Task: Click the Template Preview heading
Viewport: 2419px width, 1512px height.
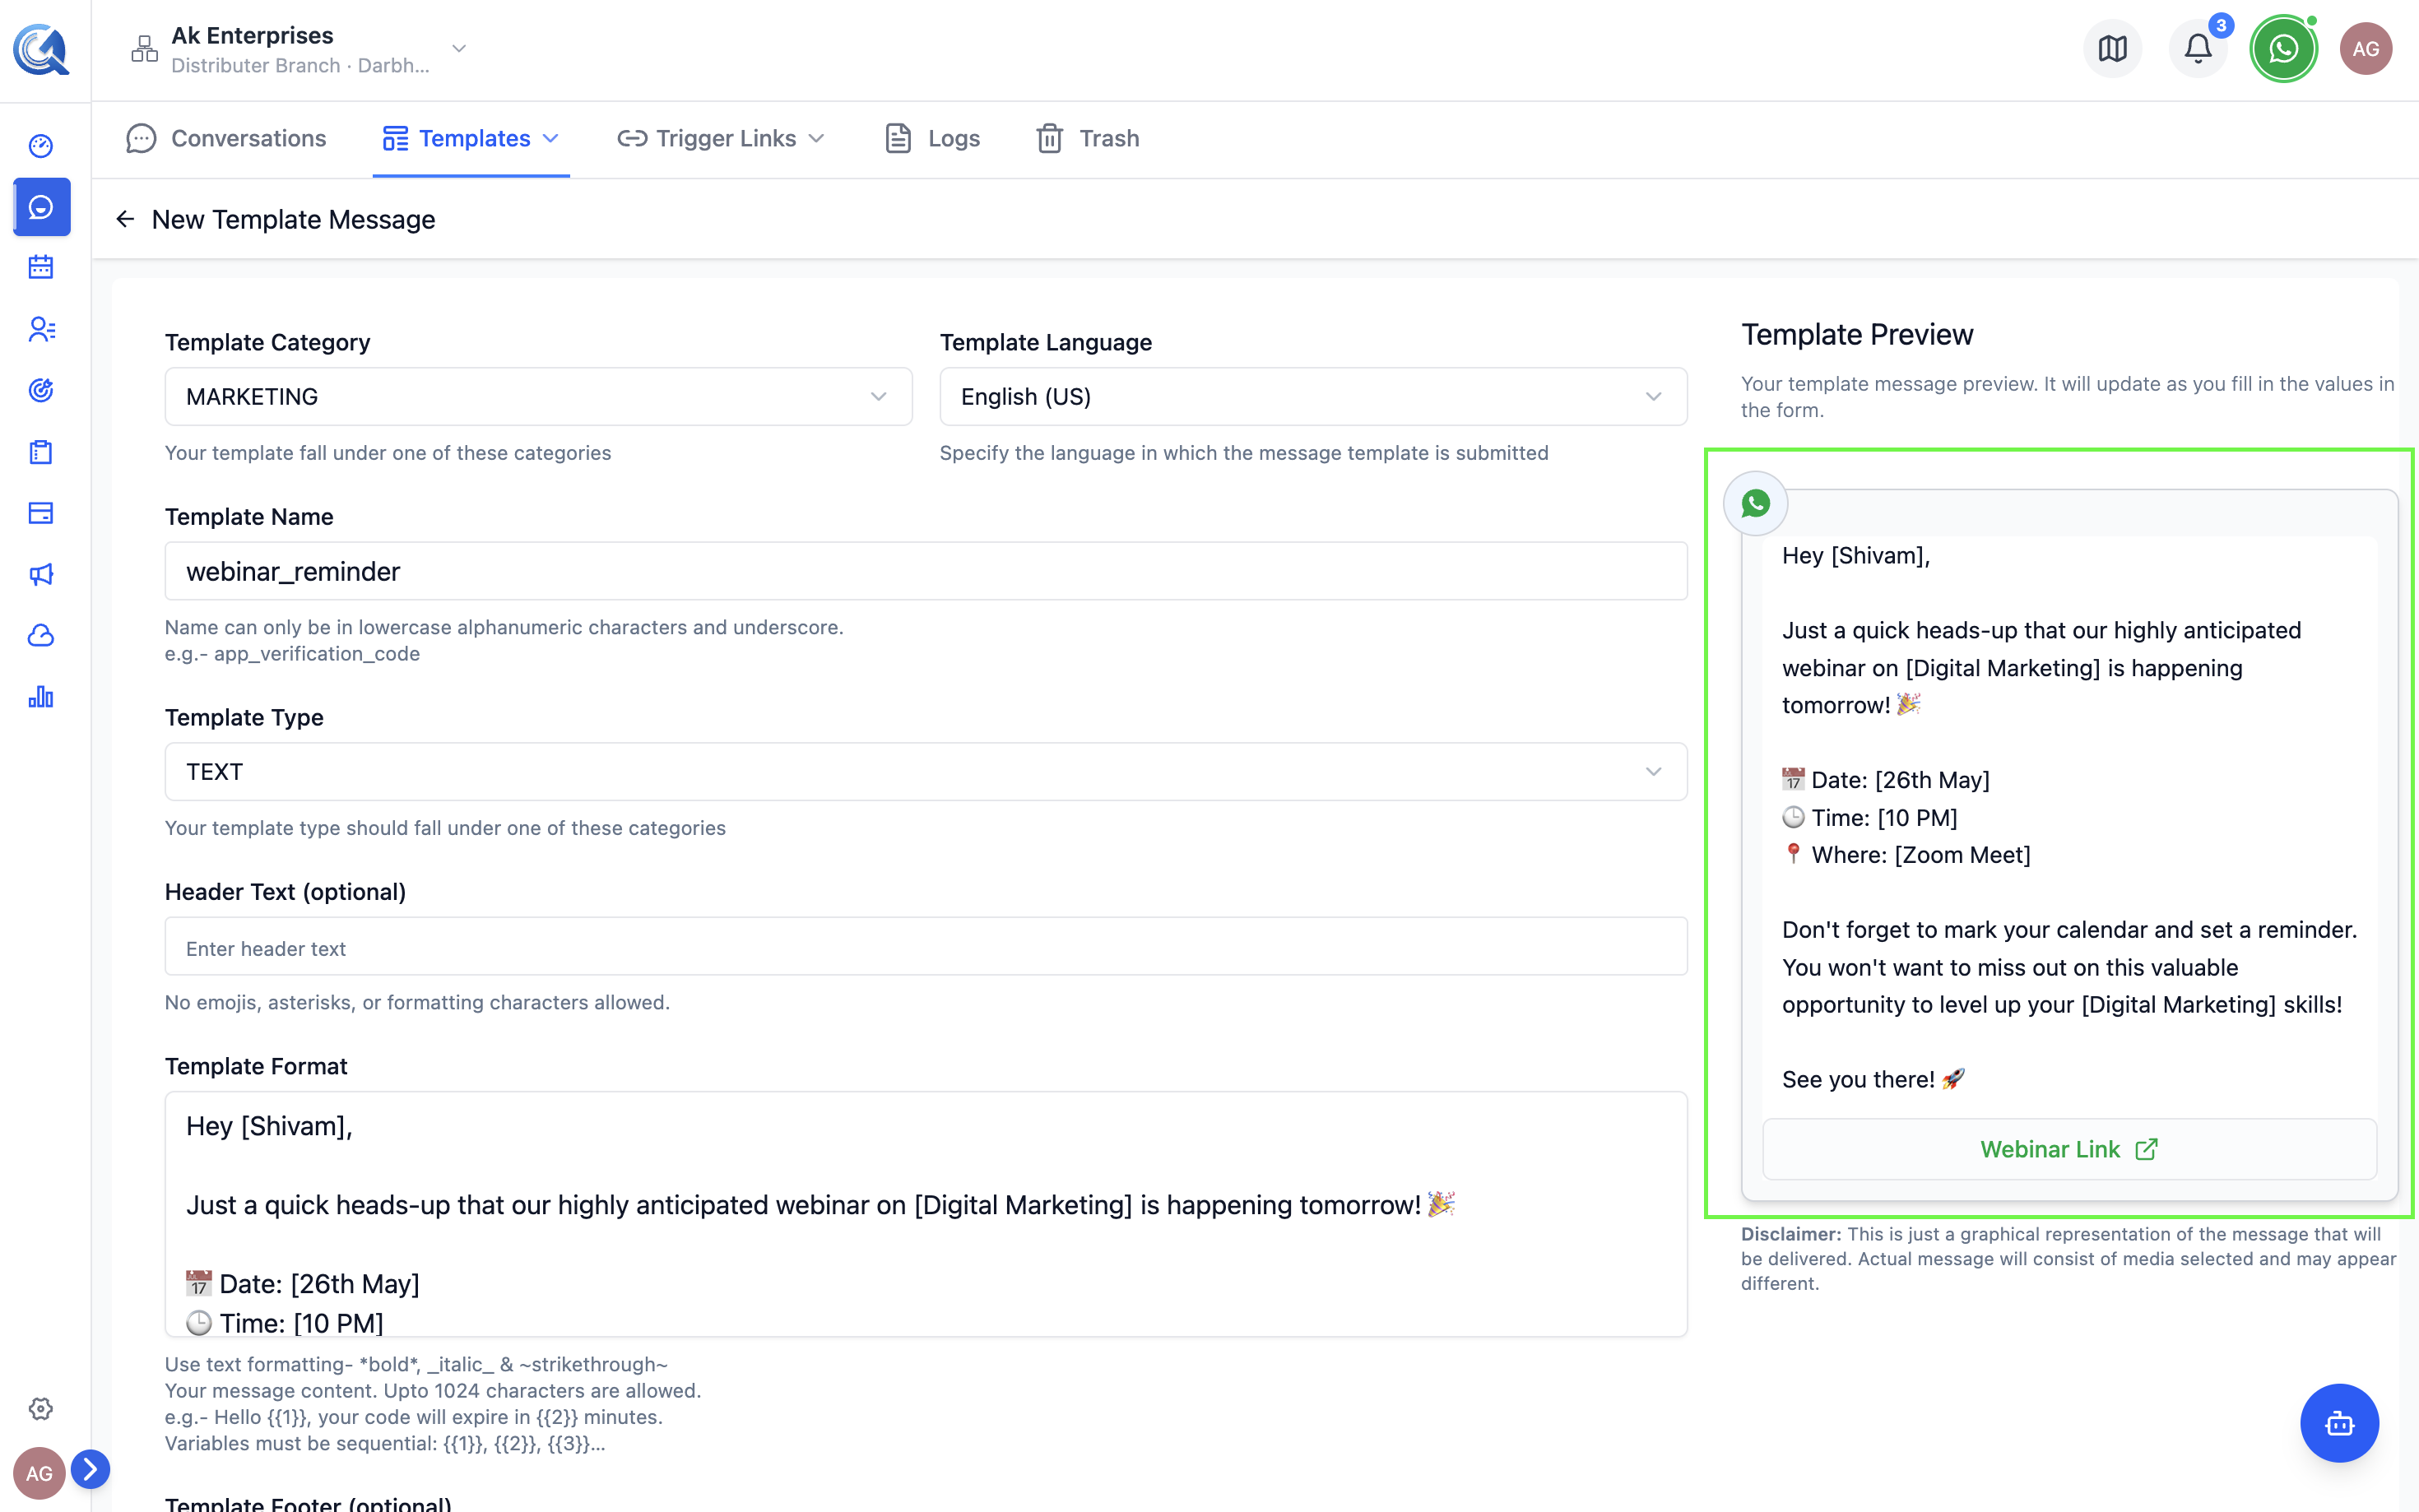Action: coord(1857,334)
